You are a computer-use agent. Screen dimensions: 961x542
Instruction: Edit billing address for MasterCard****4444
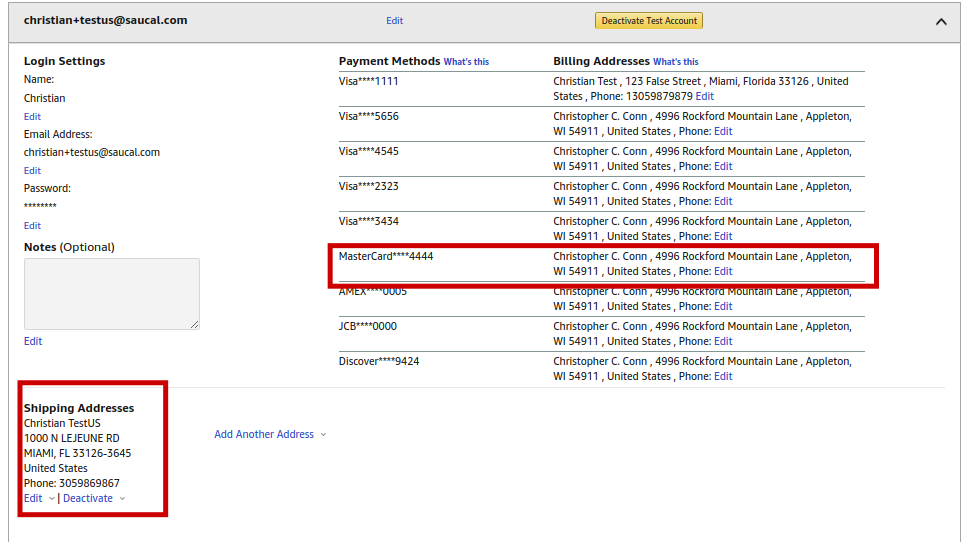[723, 271]
